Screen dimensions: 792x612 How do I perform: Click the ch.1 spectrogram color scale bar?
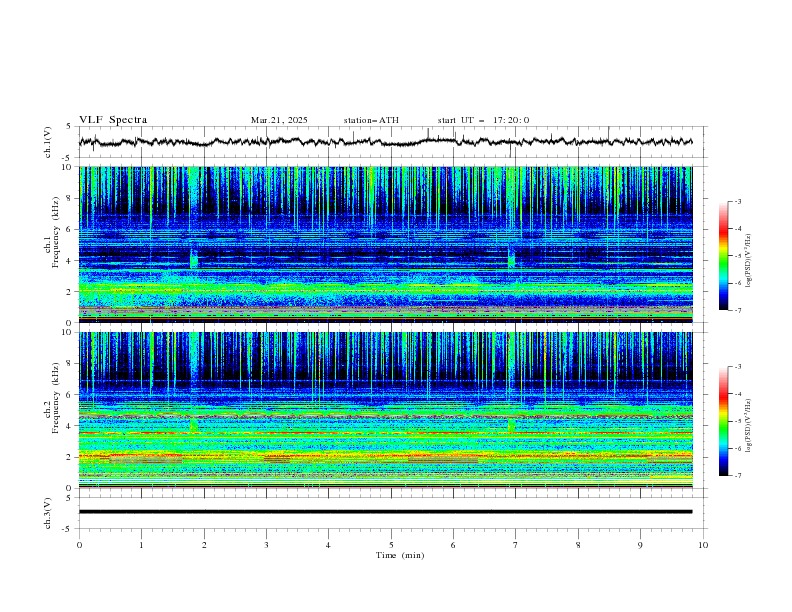click(723, 255)
